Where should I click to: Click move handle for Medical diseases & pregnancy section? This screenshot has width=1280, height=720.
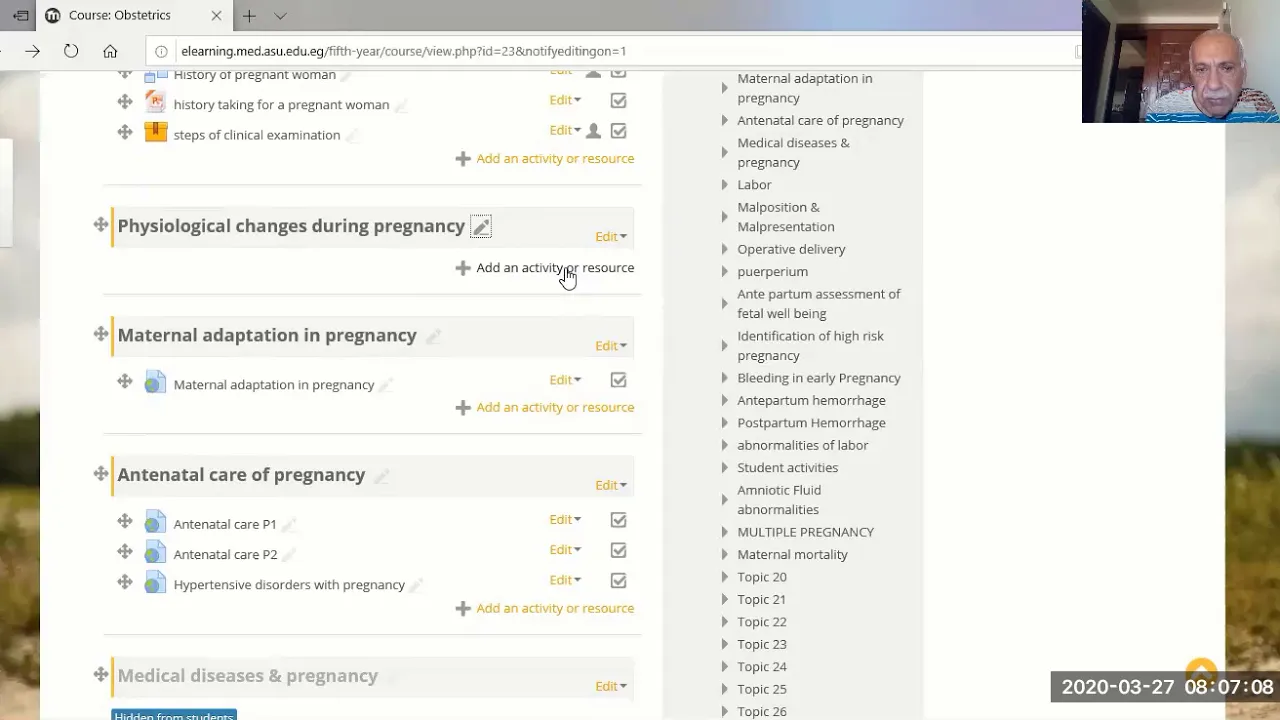[101, 674]
